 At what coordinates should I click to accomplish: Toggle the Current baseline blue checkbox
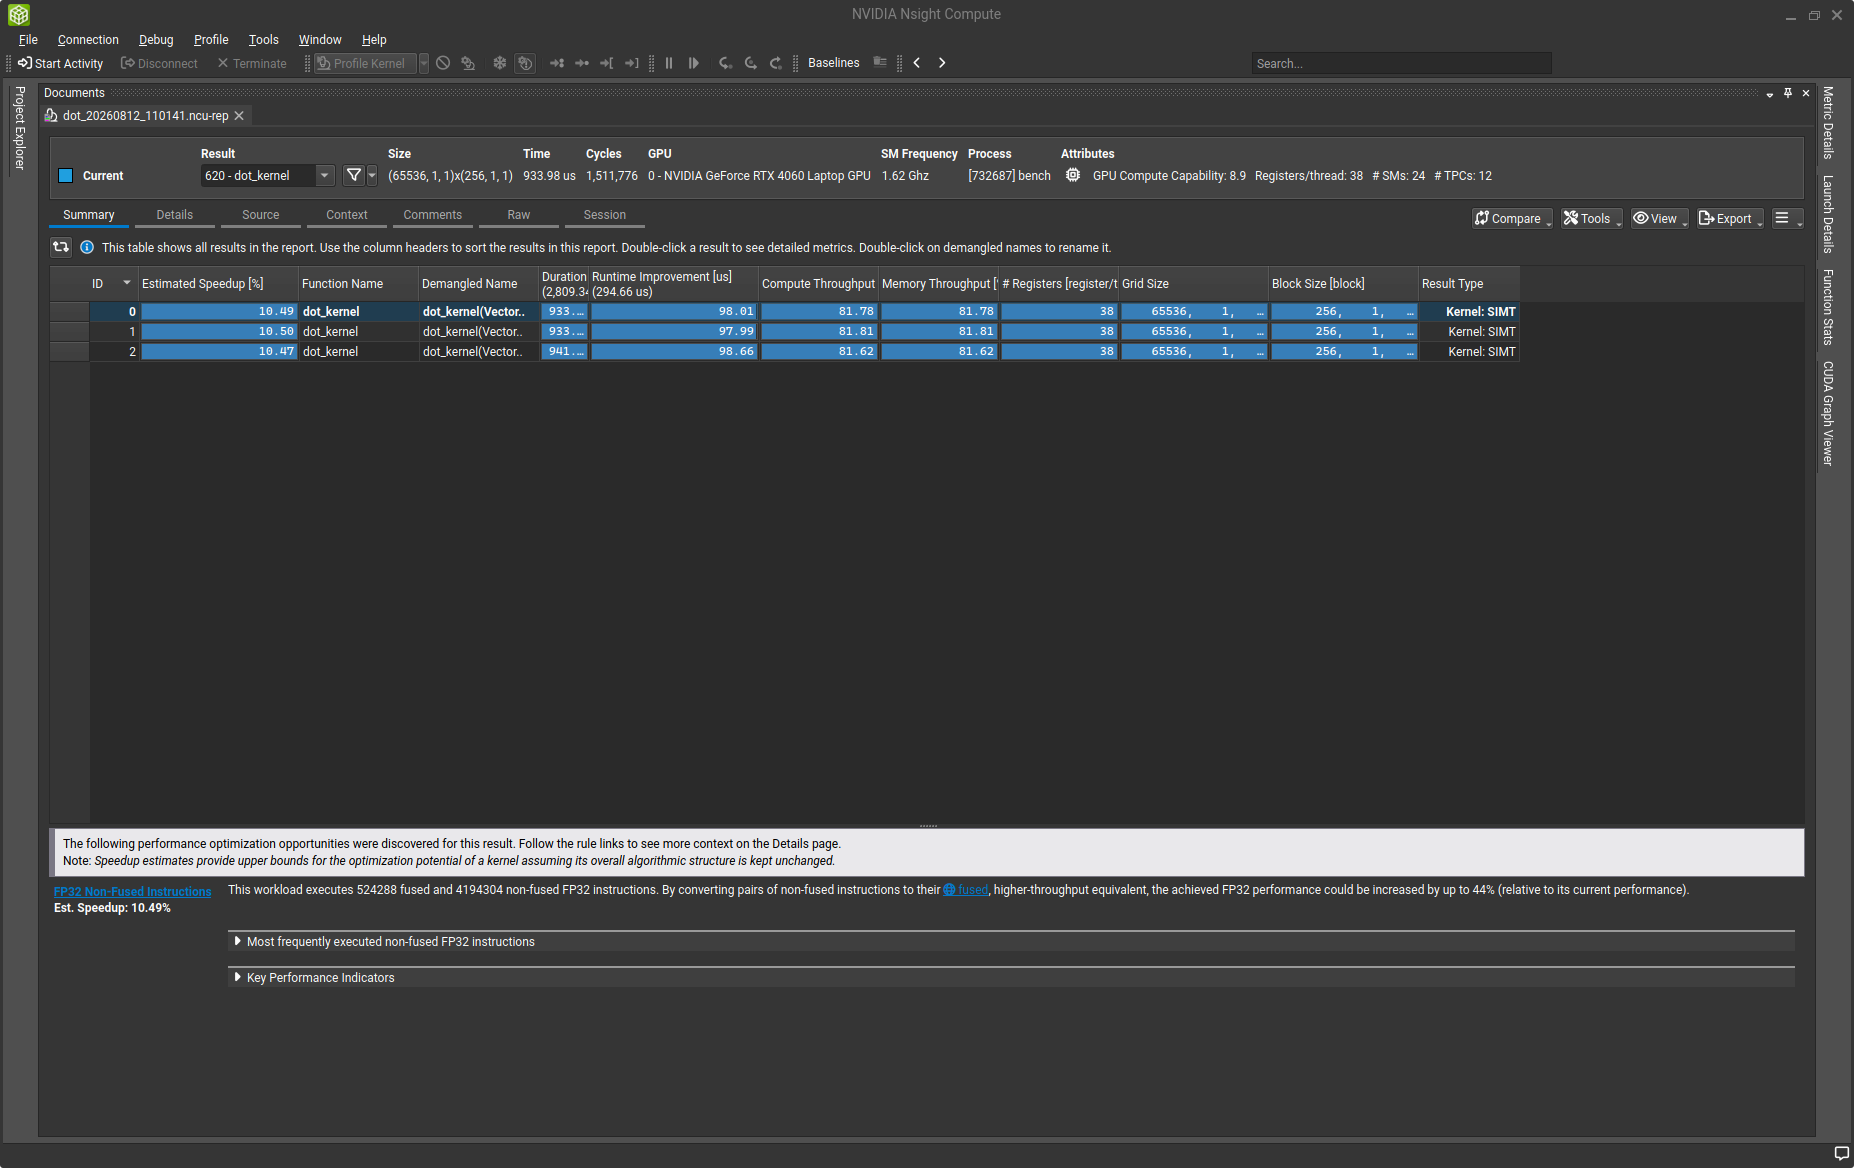point(66,176)
